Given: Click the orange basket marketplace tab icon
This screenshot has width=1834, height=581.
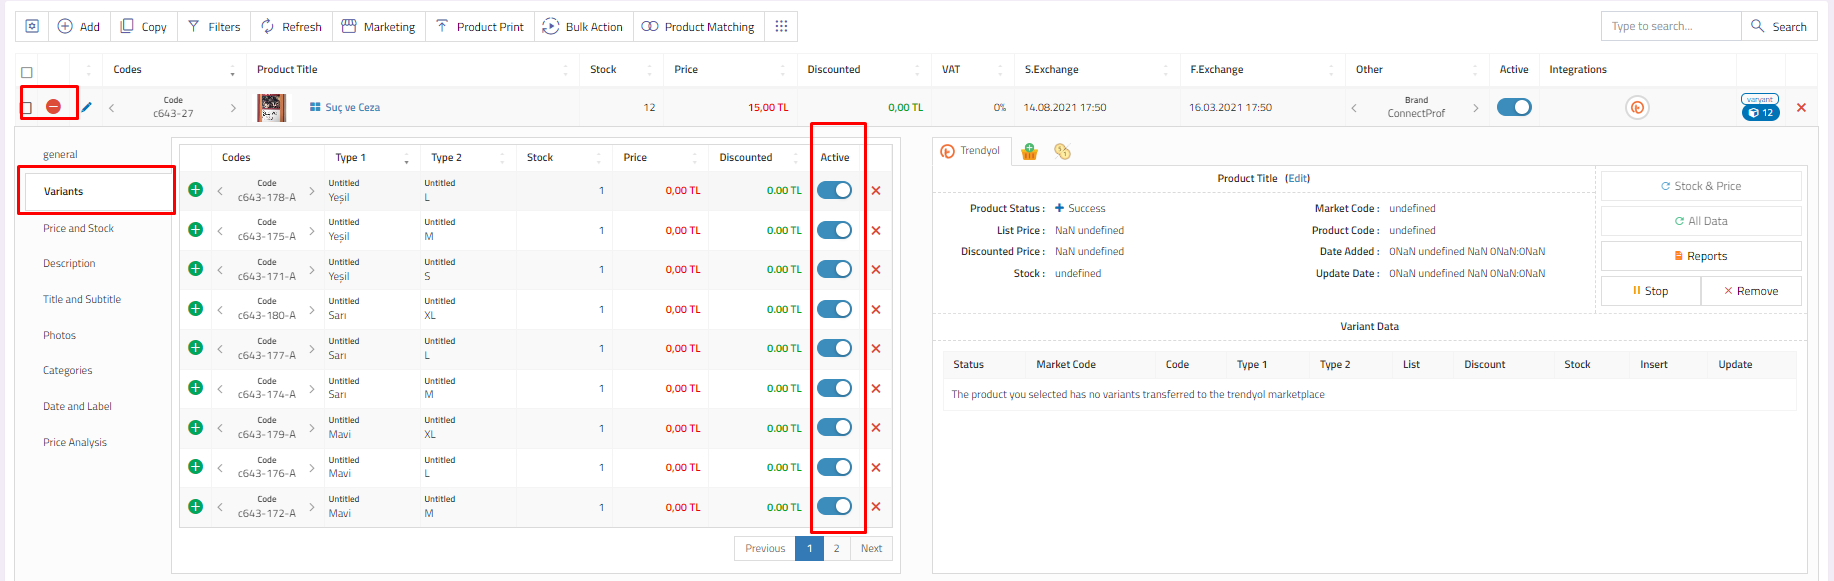Looking at the screenshot, I should coord(1029,152).
